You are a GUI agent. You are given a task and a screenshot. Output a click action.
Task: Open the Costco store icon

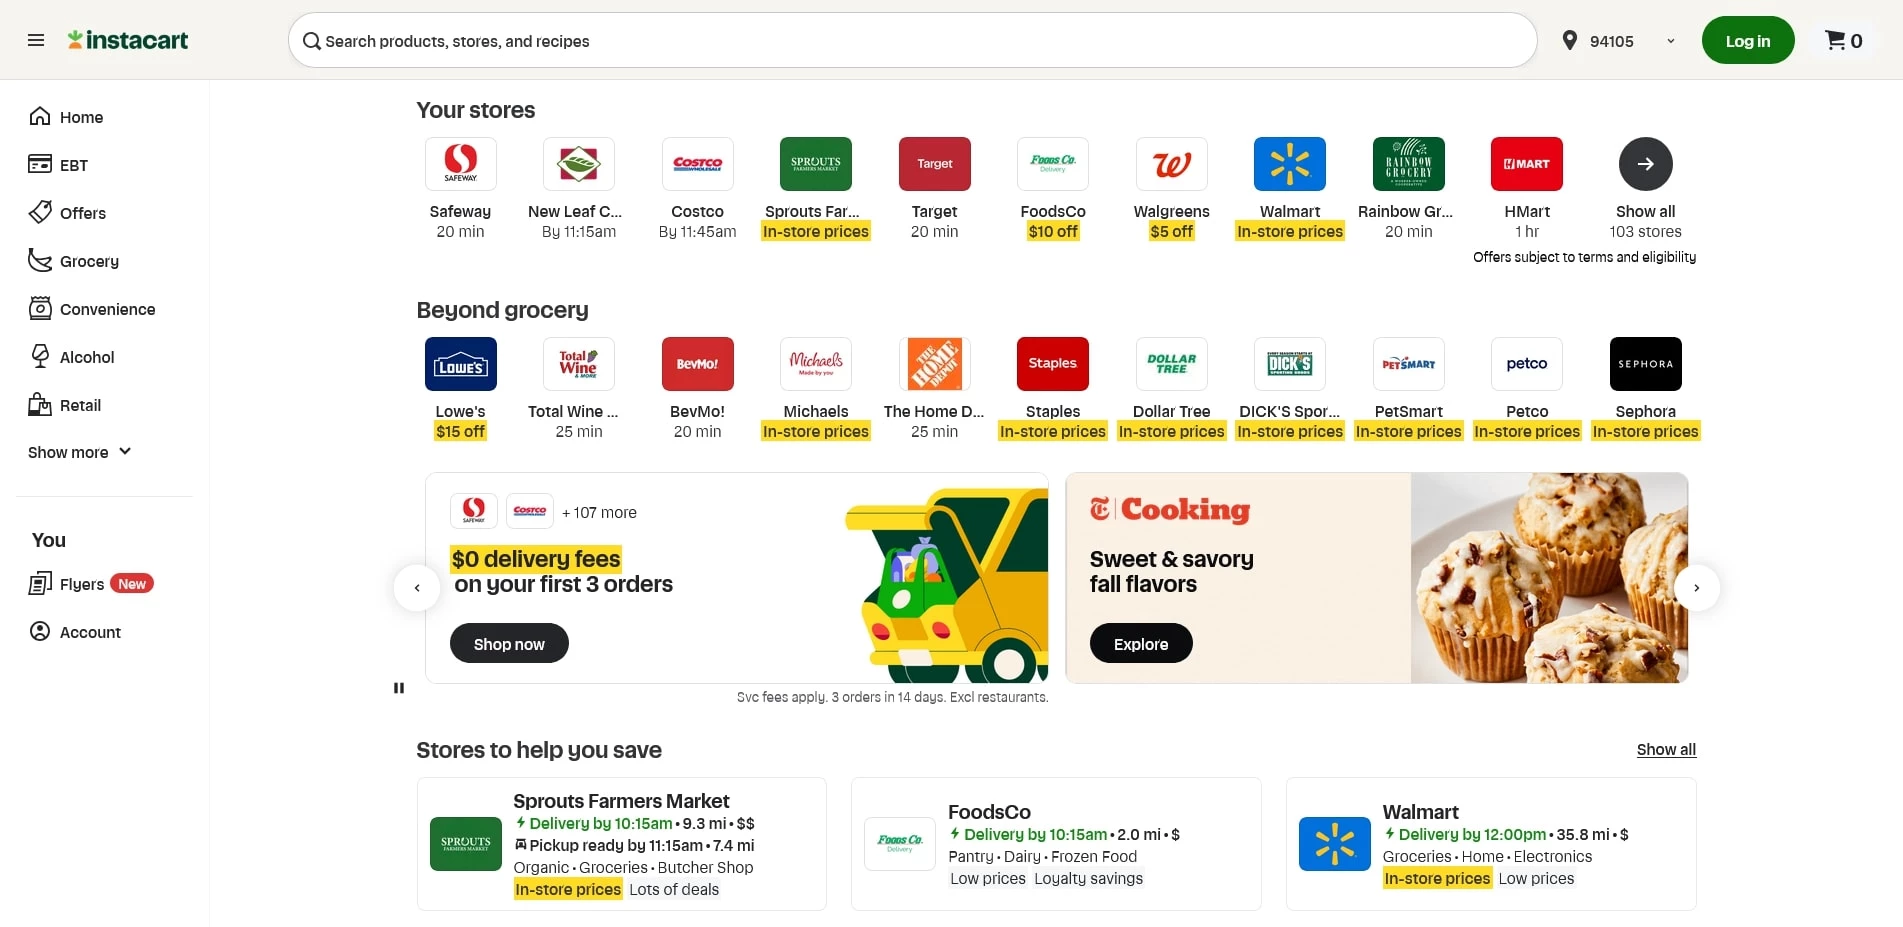click(697, 163)
